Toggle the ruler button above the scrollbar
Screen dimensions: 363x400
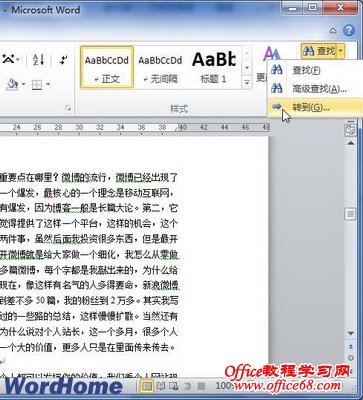350,130
